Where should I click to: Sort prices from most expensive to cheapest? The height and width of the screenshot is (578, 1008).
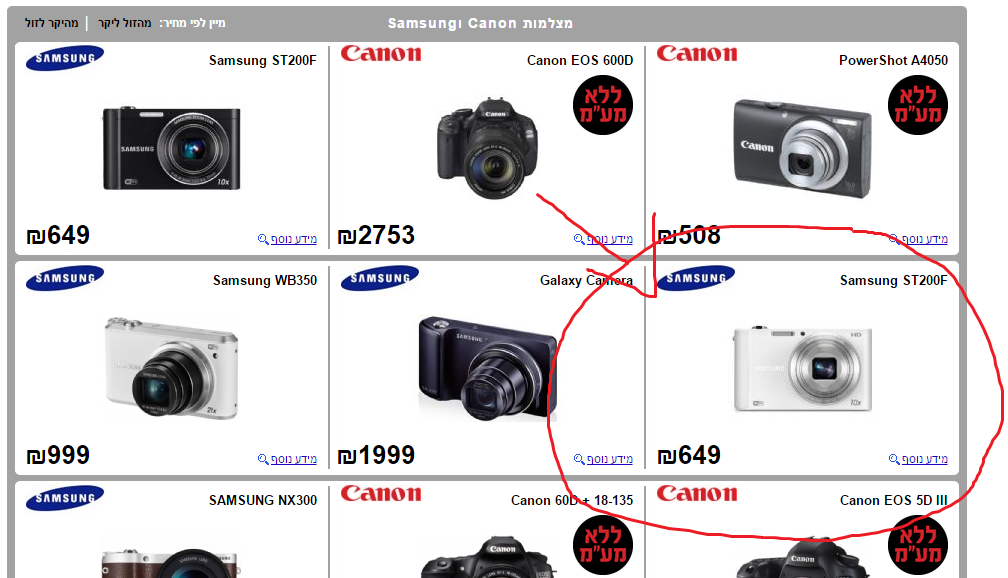point(51,23)
